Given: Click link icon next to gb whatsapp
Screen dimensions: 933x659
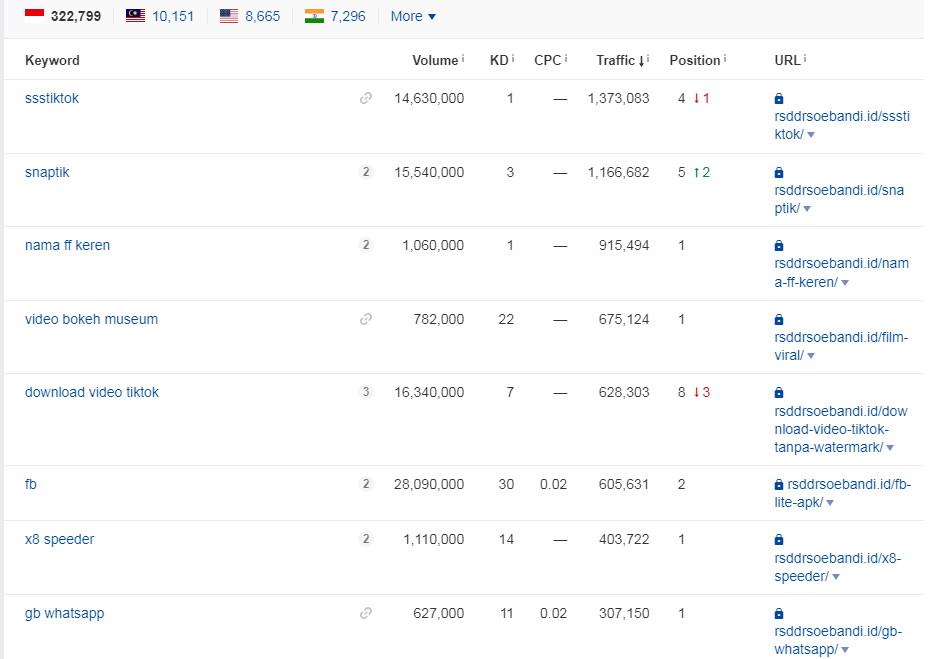Looking at the screenshot, I should click(x=366, y=613).
